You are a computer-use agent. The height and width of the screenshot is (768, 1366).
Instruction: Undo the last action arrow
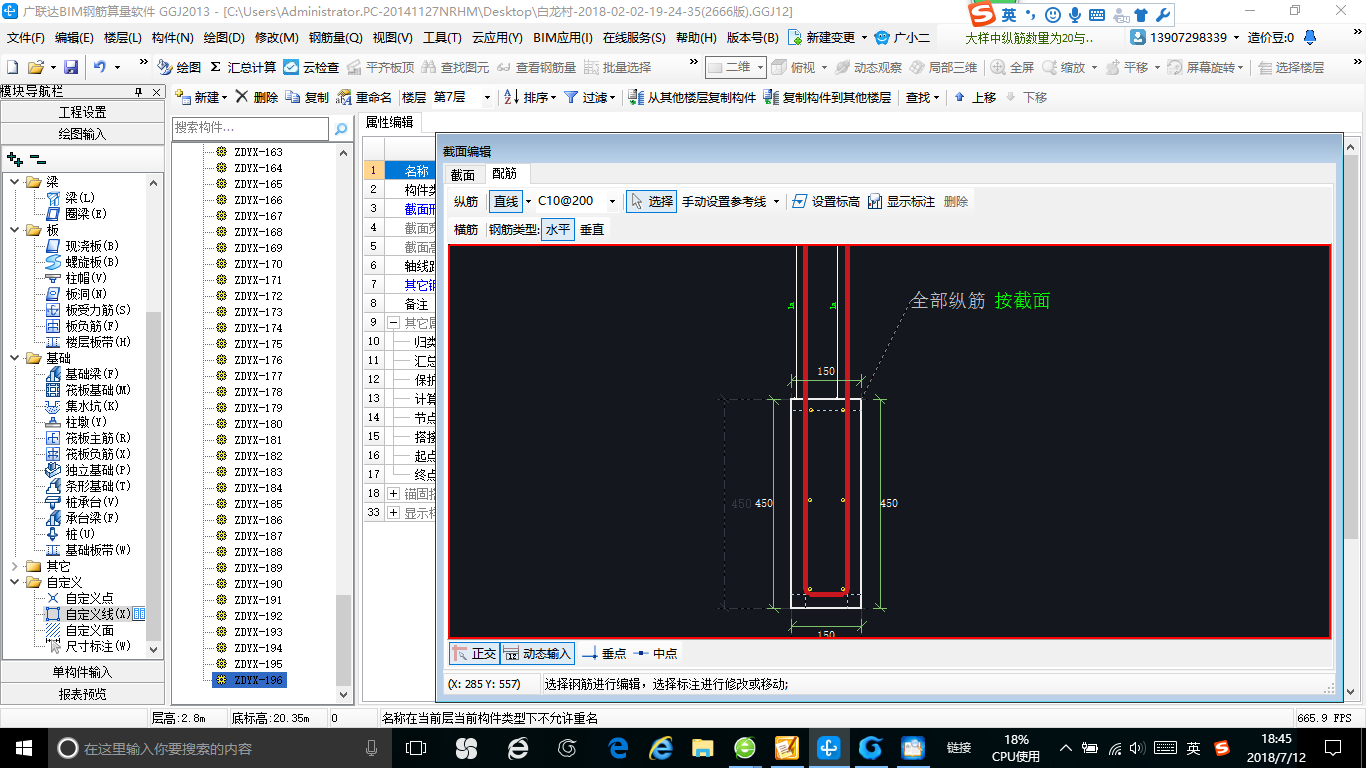pos(100,67)
